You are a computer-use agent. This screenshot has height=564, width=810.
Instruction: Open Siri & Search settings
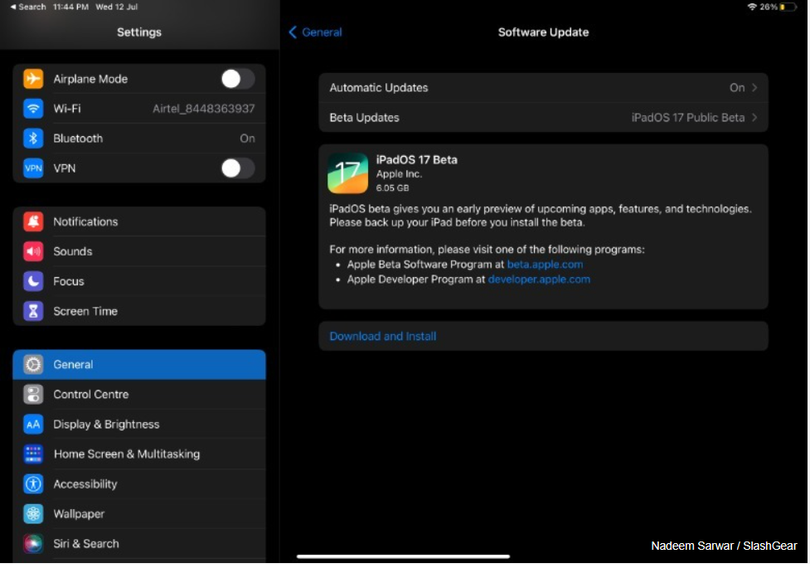click(139, 544)
